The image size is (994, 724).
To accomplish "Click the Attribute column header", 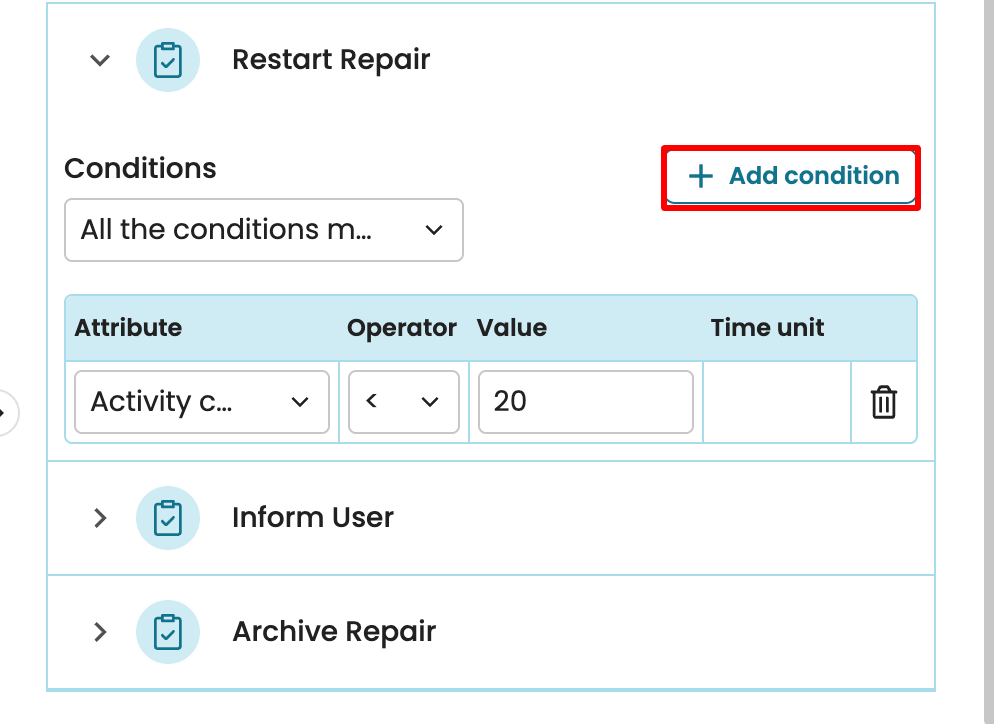I will (x=128, y=328).
